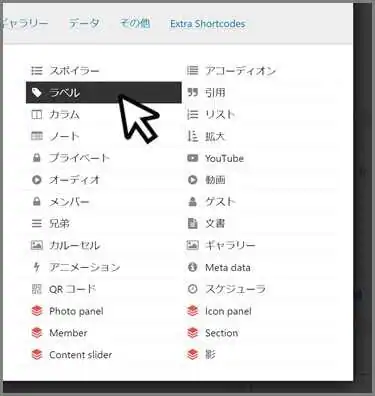375x396 pixels.
Task: Select the アコーディオン shortcode
Action: pyautogui.click(x=260, y=71)
